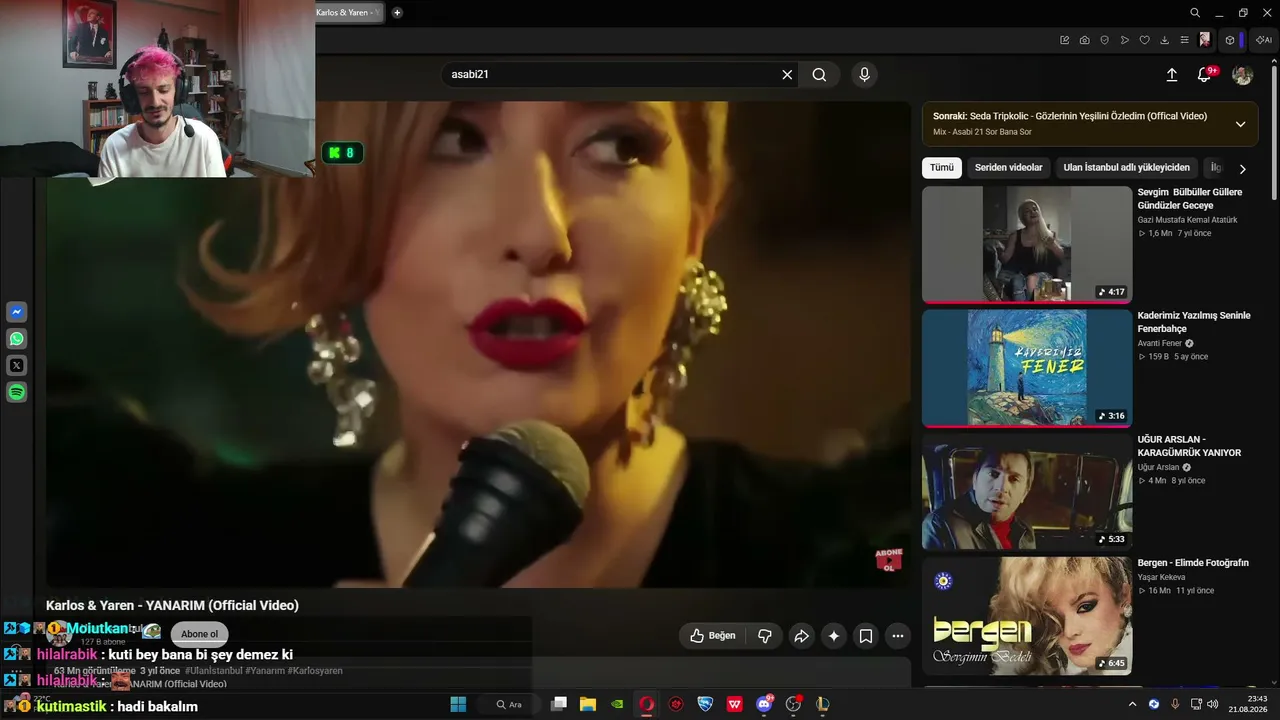Image resolution: width=1280 pixels, height=720 pixels.
Task: Visit the Avanti Fener channel
Action: pyautogui.click(x=1160, y=343)
